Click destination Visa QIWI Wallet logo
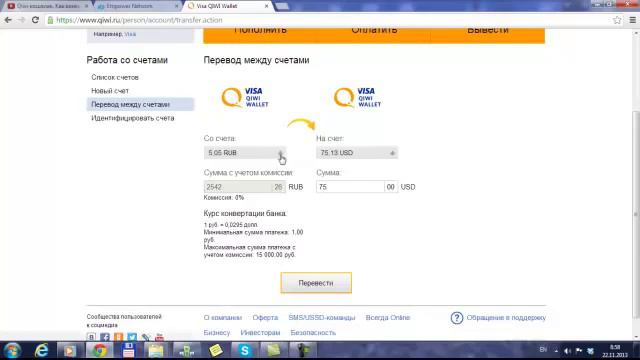640x360 pixels. click(x=357, y=98)
